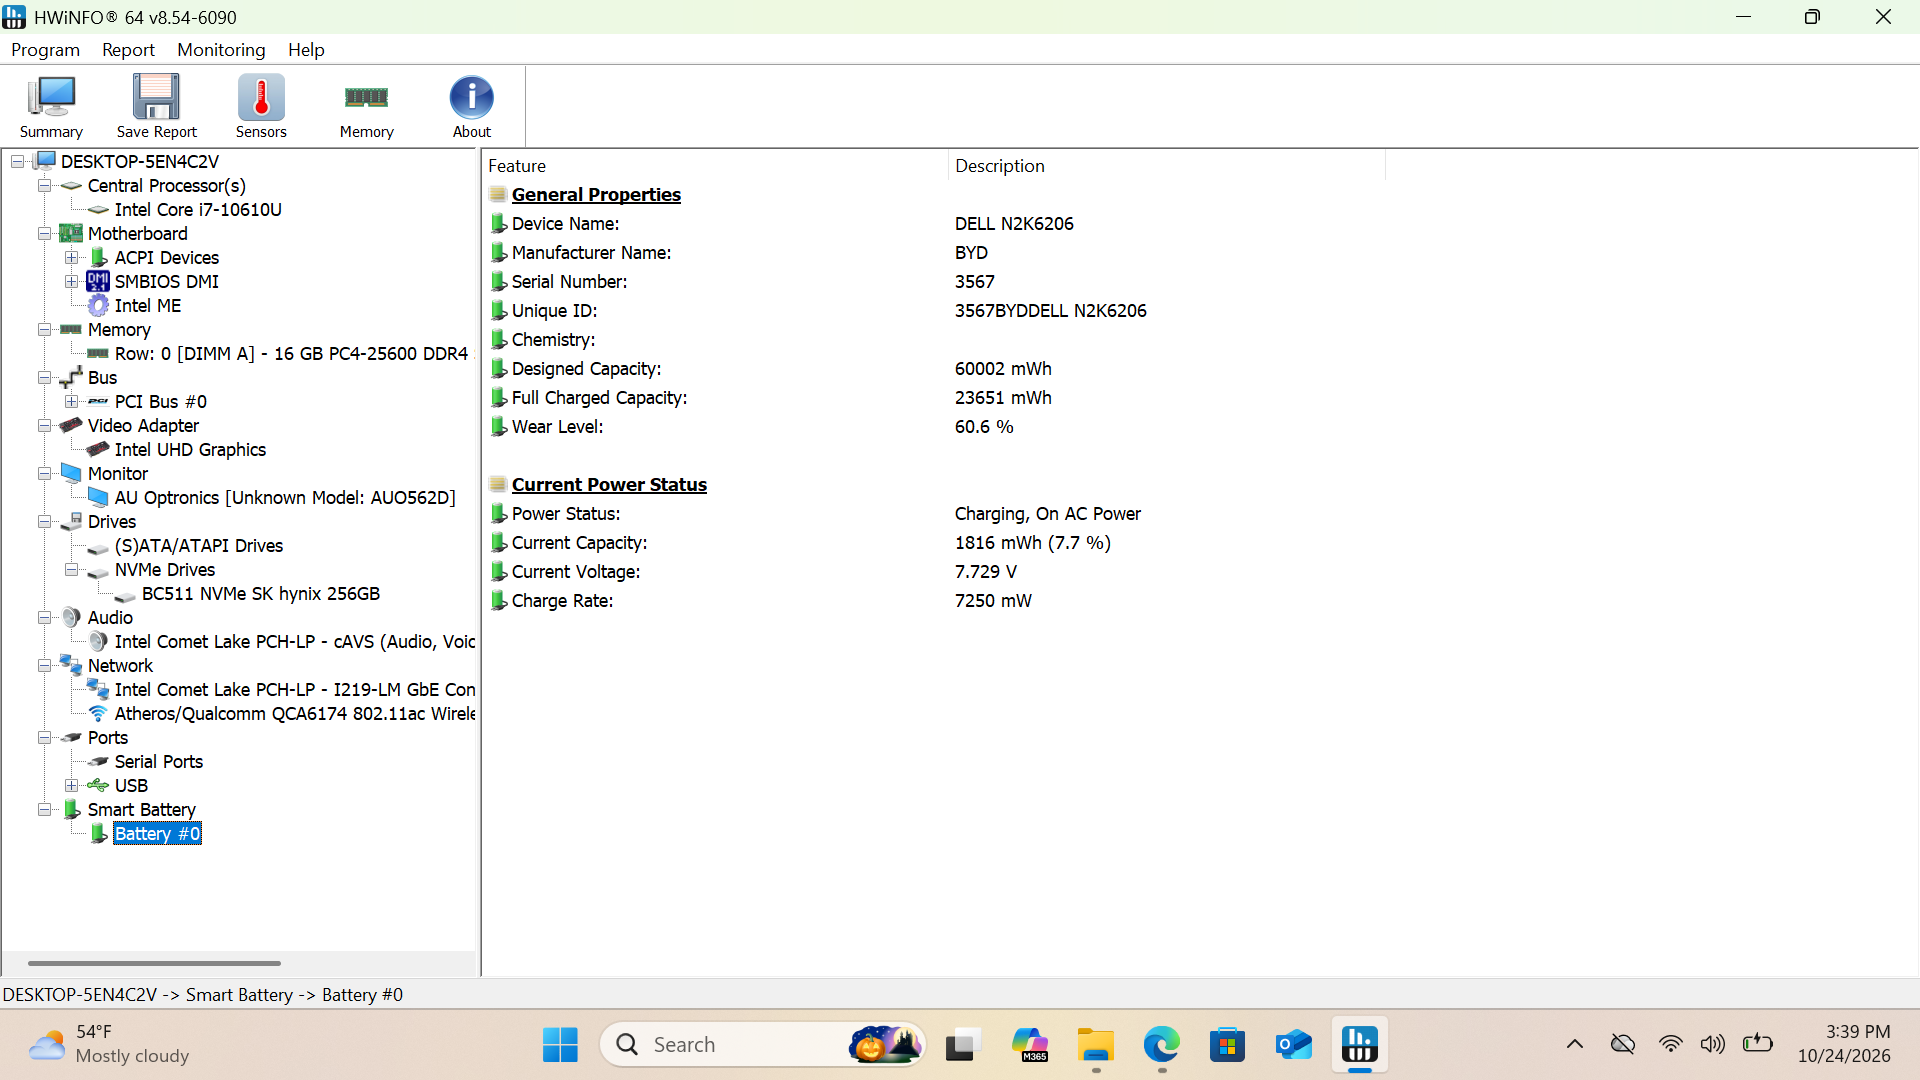Select the Intel Core i7-10610U processor icon
The width and height of the screenshot is (1920, 1080).
pyautogui.click(x=98, y=210)
